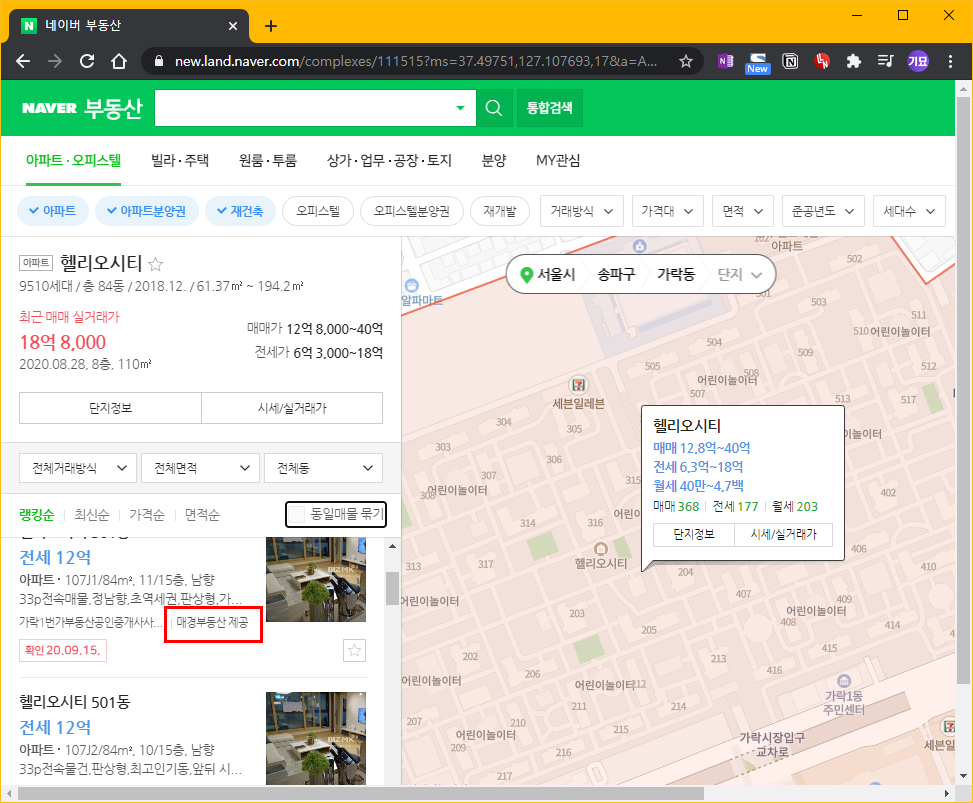Screen dimensions: 973x803
Task: Click the 알파마트 map marker icon
Action: click(x=411, y=286)
